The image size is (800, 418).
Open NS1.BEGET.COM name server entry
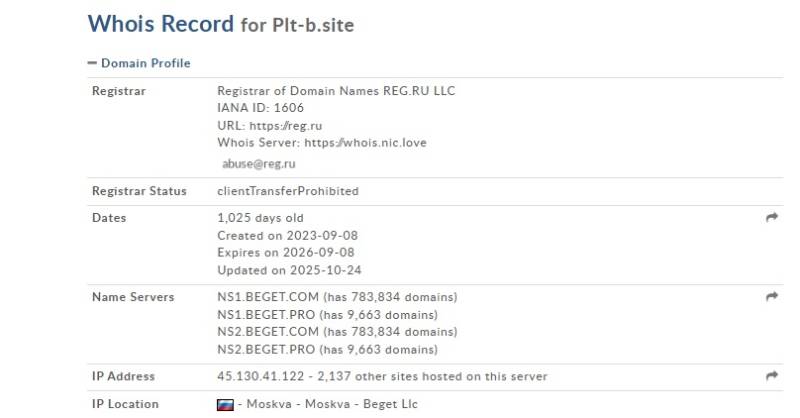tap(268, 297)
